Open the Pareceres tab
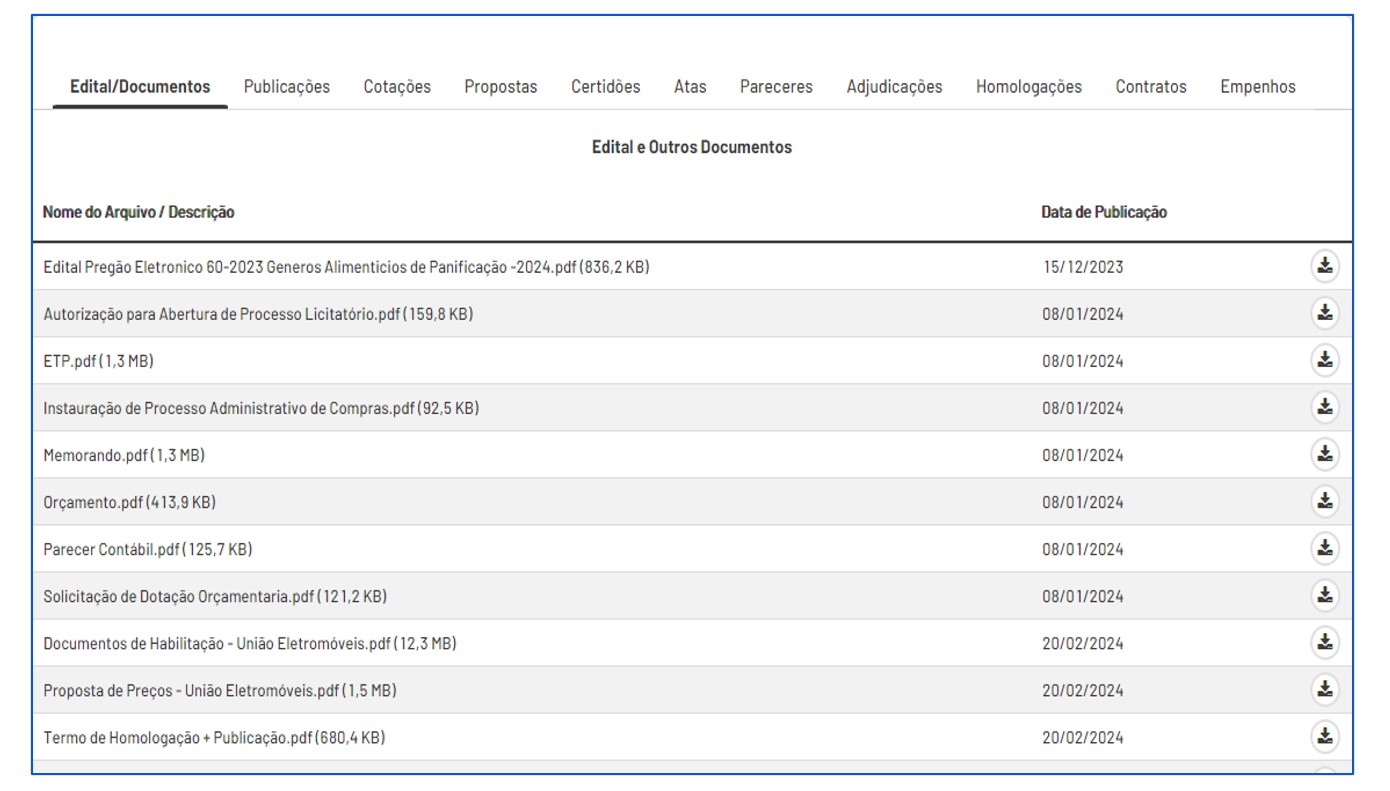This screenshot has height=791, width=1390. (x=776, y=87)
